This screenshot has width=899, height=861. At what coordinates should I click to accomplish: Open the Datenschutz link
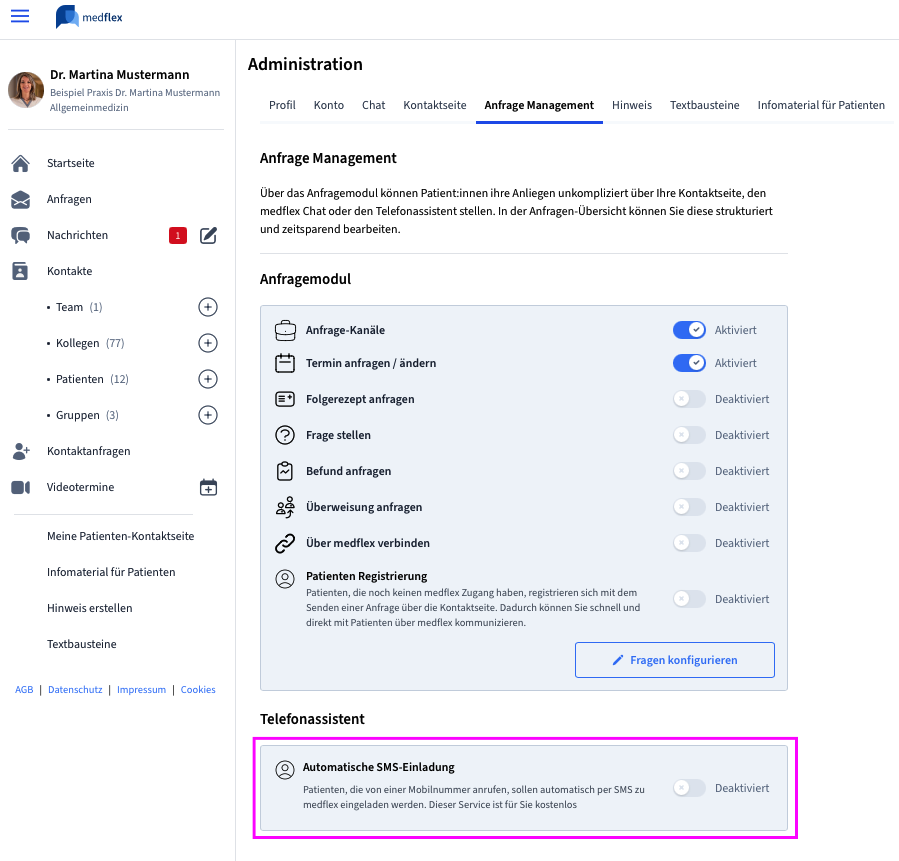pyautogui.click(x=75, y=690)
